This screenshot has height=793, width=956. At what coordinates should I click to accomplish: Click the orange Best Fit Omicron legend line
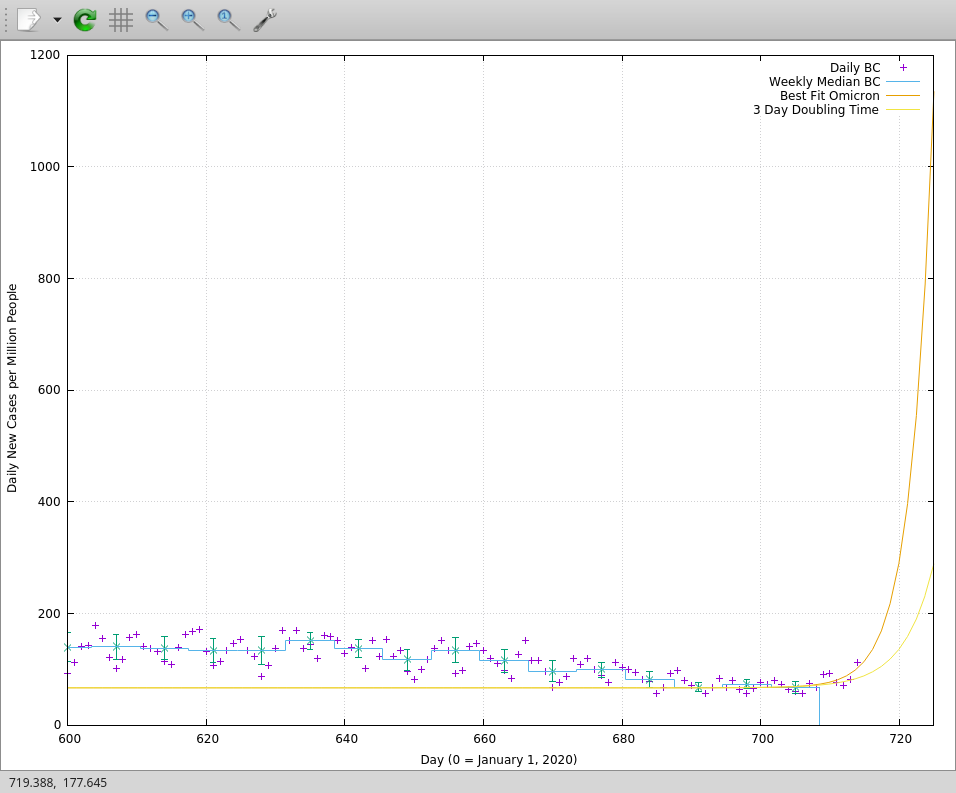pyautogui.click(x=903, y=96)
